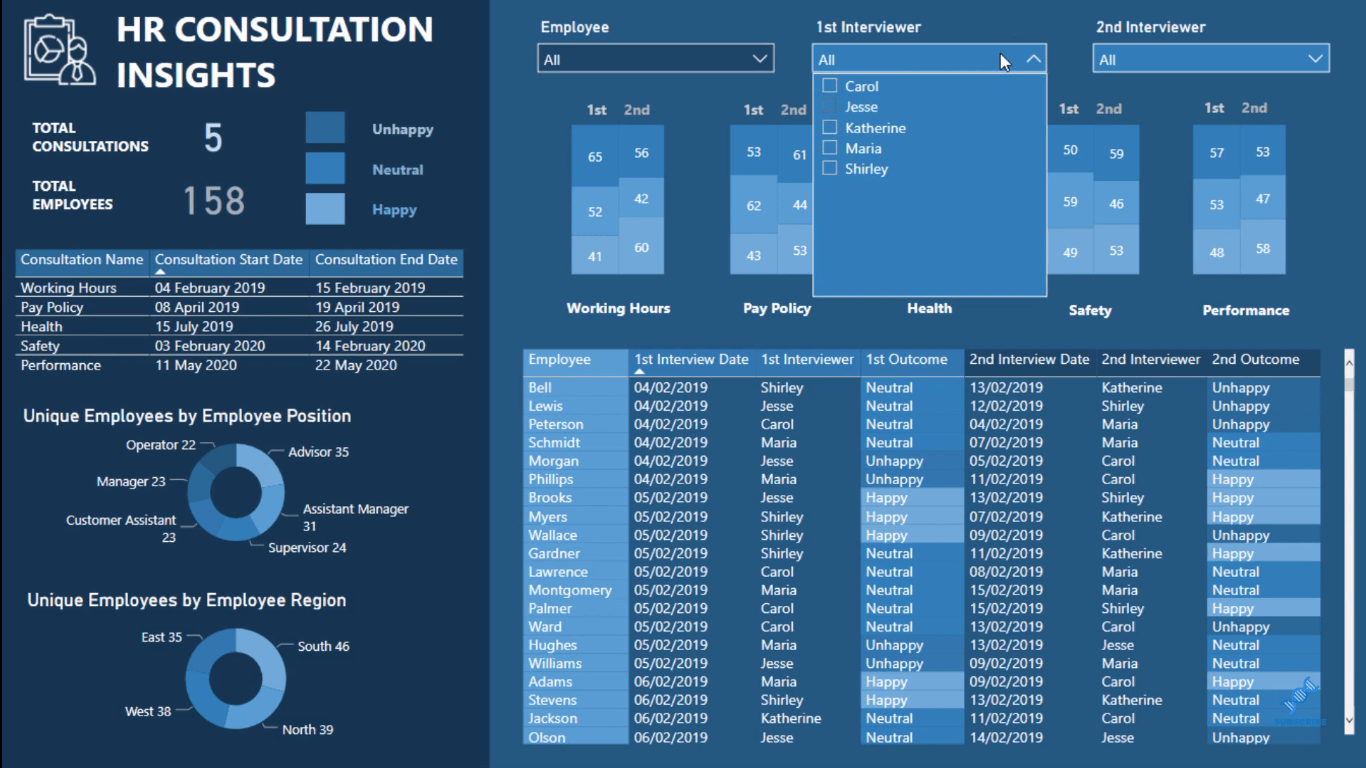This screenshot has height=768, width=1366.
Task: Tick the Shirley checkbox
Action: point(829,169)
